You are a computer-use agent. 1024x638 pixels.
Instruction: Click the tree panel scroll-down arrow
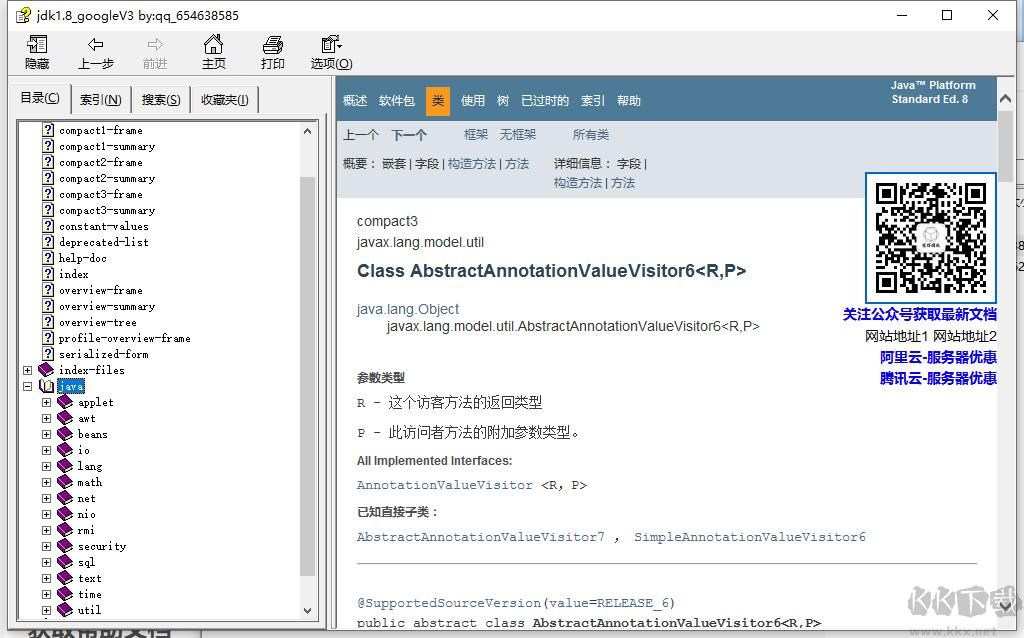[x=308, y=611]
